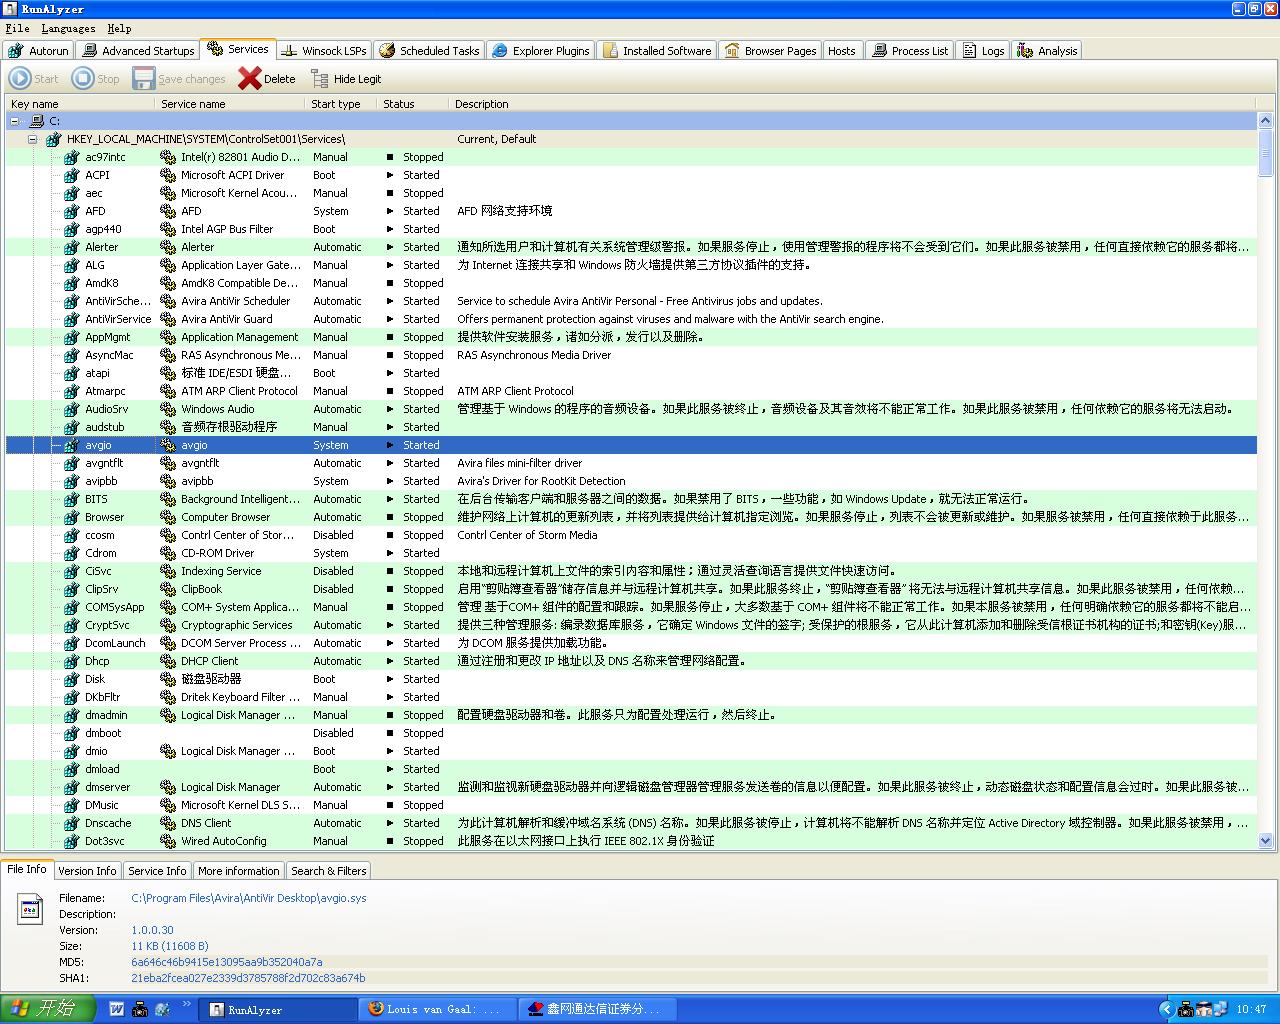Open the Help menu
The width and height of the screenshot is (1280, 1024).
point(119,29)
